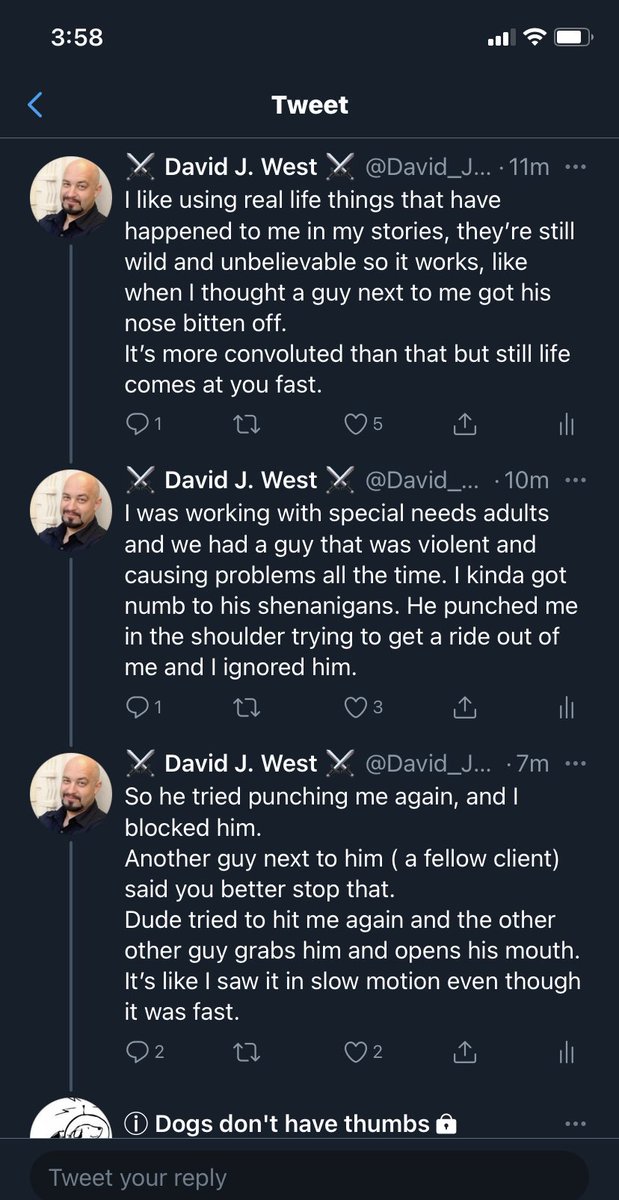Tap the avatar on the second tweet
The image size is (619, 1200).
(71, 510)
